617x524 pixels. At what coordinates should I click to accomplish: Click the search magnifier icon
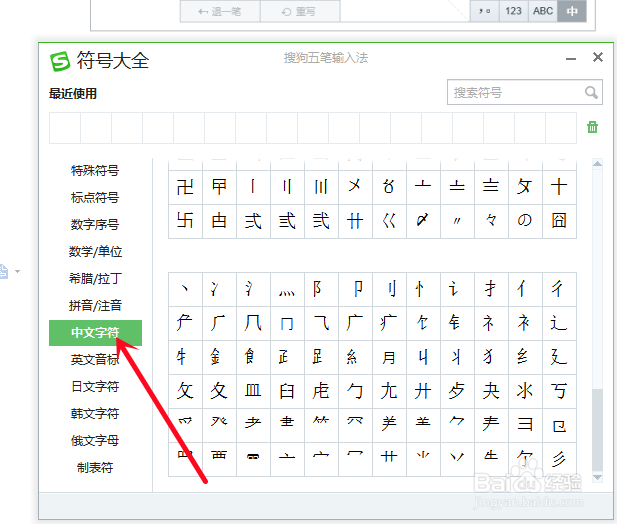[x=591, y=92]
